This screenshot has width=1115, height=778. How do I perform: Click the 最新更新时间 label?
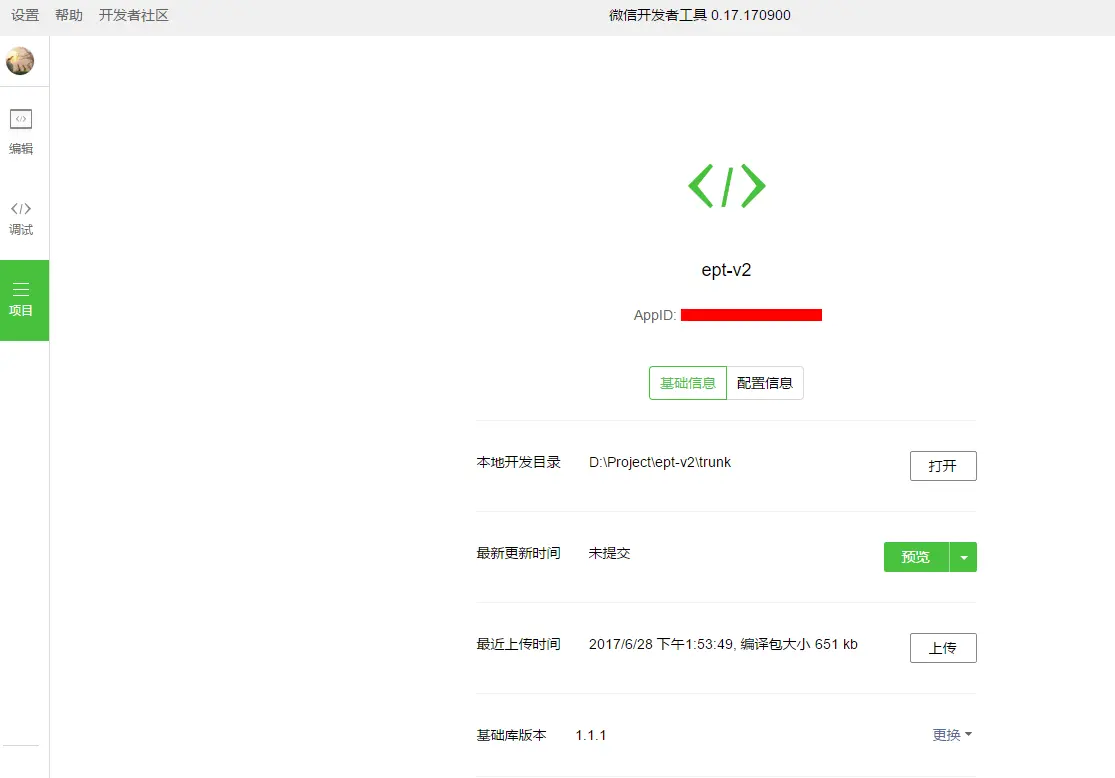pyautogui.click(x=518, y=553)
